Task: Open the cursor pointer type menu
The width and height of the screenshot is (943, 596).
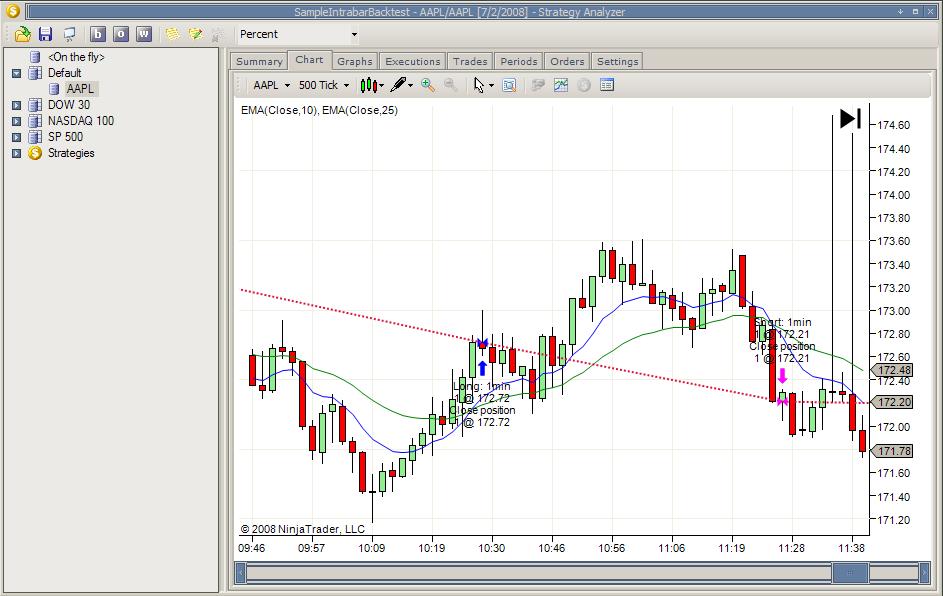Action: click(483, 85)
